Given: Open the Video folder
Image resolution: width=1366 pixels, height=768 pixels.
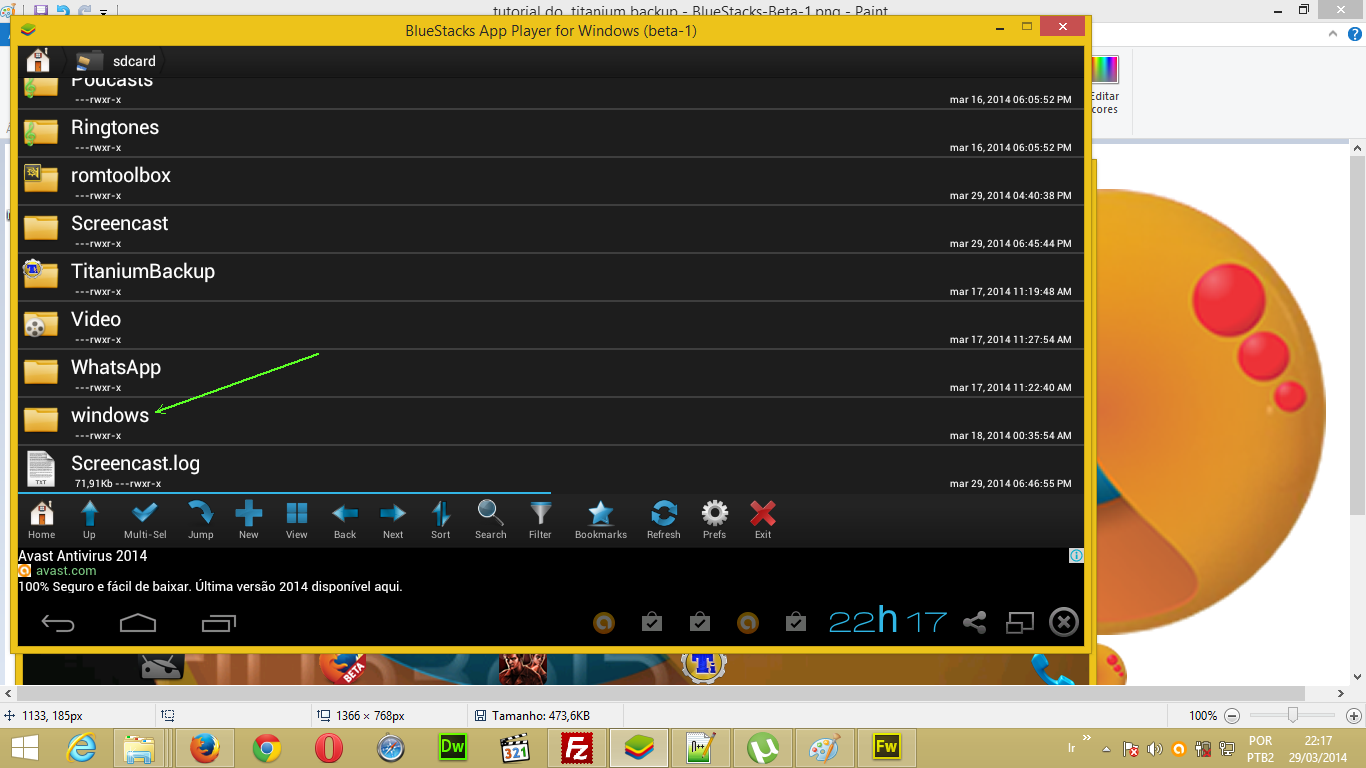Looking at the screenshot, I should 551,325.
